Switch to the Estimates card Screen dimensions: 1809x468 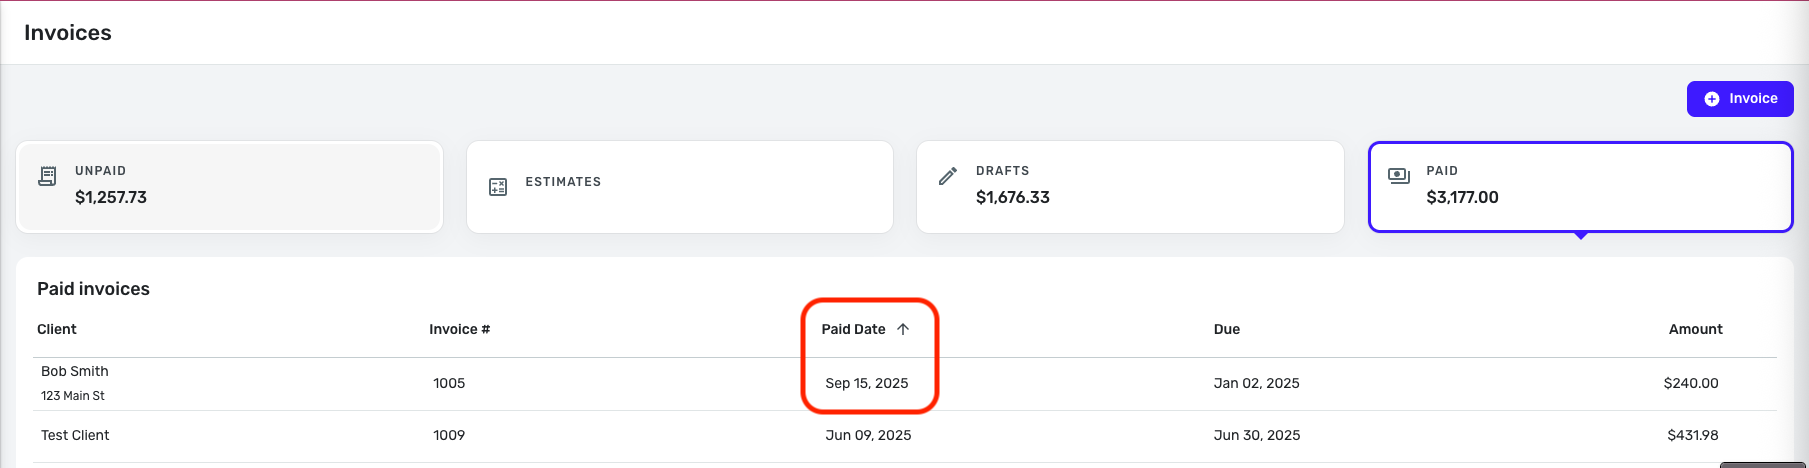[x=679, y=186]
